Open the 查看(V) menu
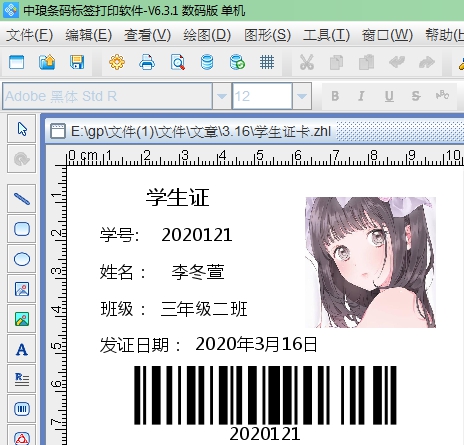 click(x=147, y=35)
